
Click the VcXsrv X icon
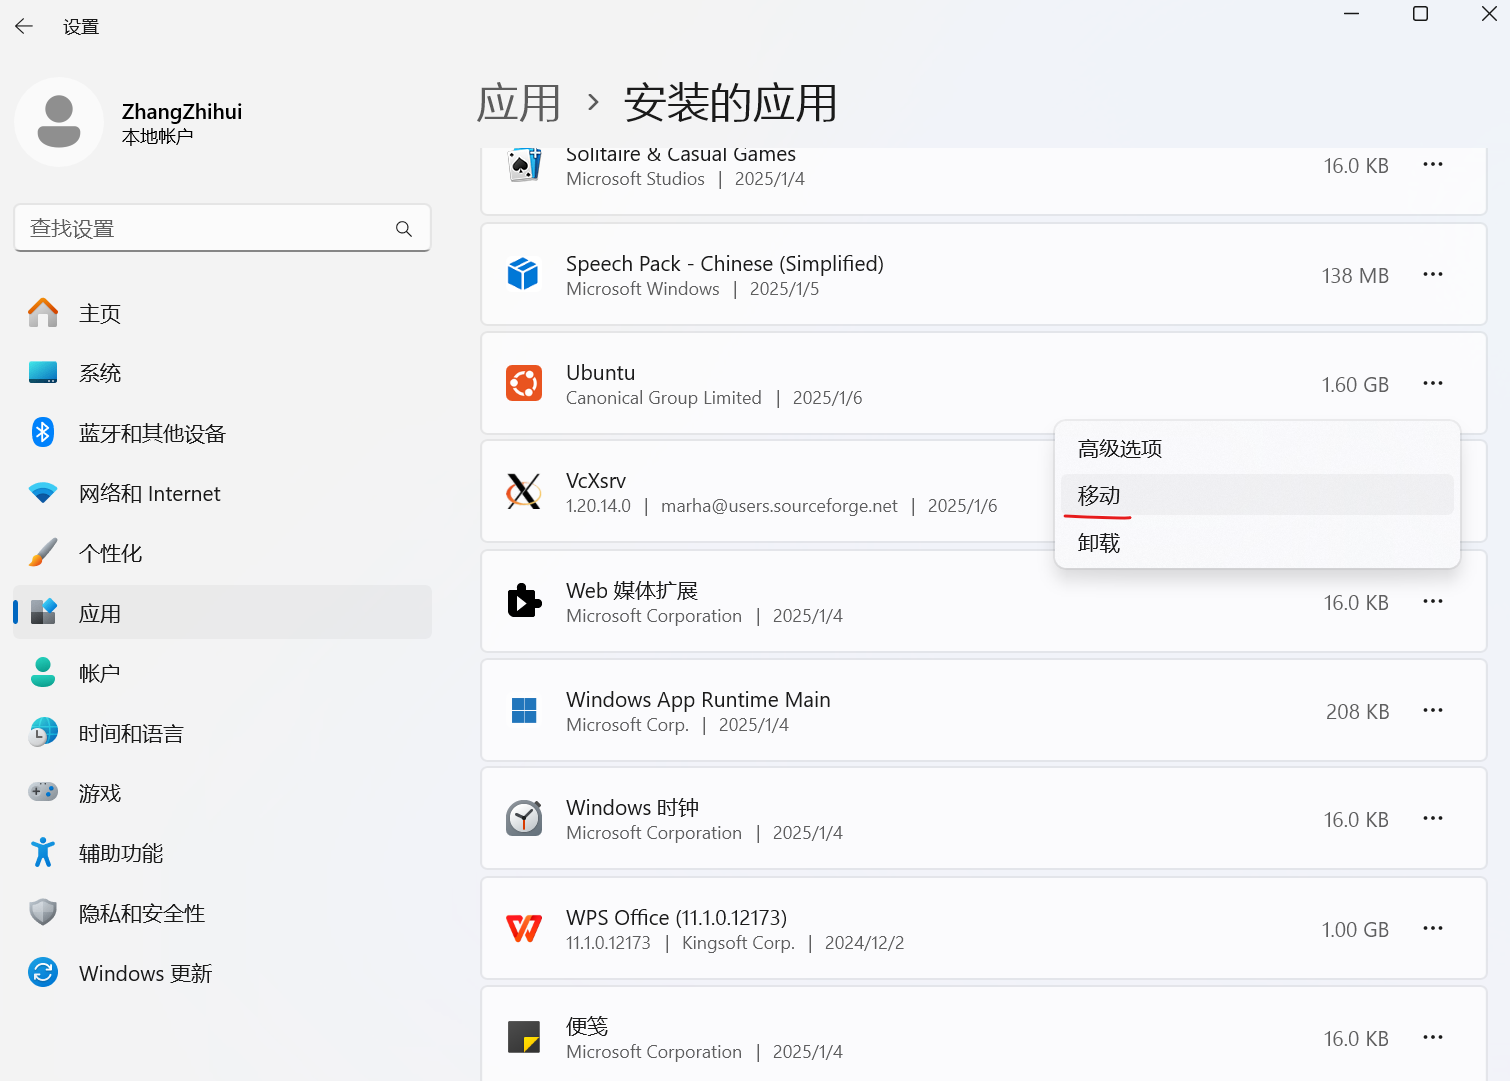click(524, 491)
